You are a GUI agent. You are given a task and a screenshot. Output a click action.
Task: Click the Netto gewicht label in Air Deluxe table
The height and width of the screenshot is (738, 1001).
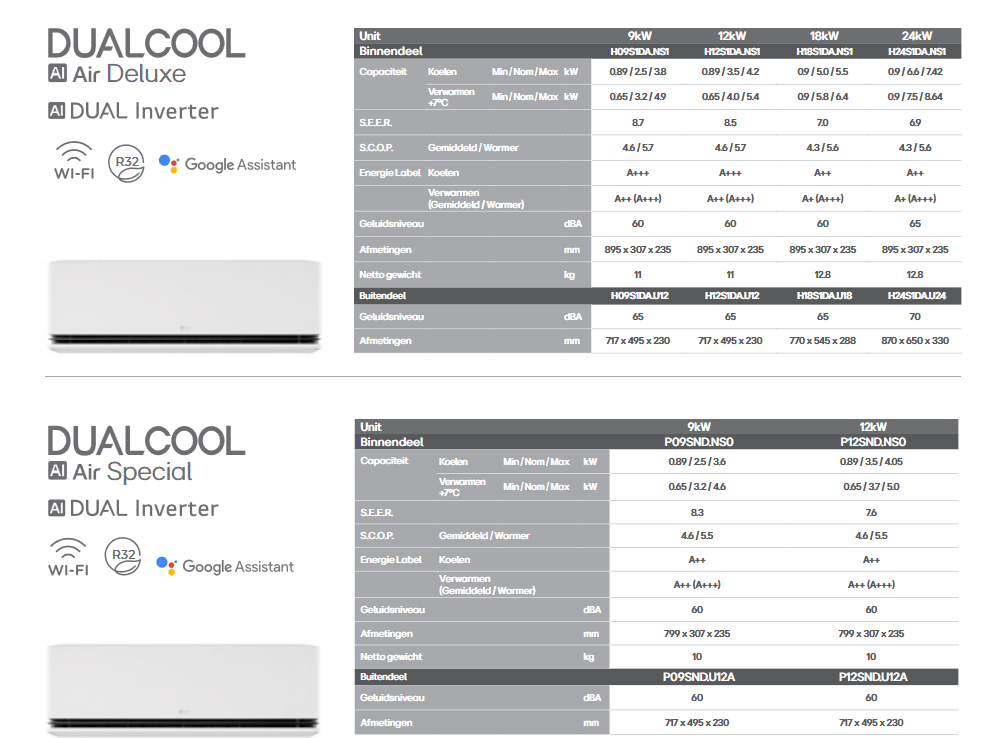[x=390, y=275]
